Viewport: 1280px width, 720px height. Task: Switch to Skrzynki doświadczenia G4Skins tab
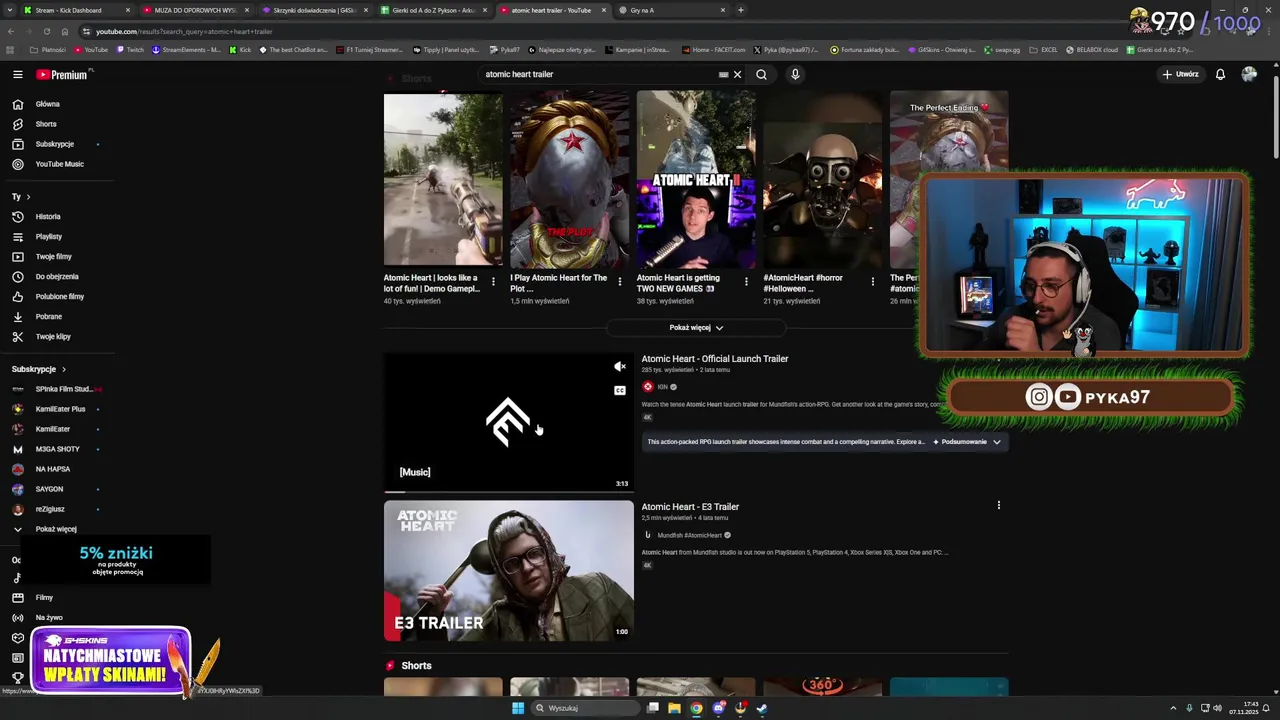tap(314, 10)
